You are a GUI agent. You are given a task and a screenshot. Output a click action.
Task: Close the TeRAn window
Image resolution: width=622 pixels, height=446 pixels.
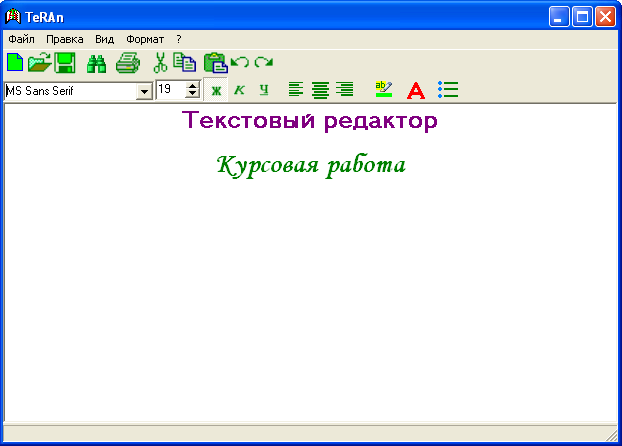605,17
